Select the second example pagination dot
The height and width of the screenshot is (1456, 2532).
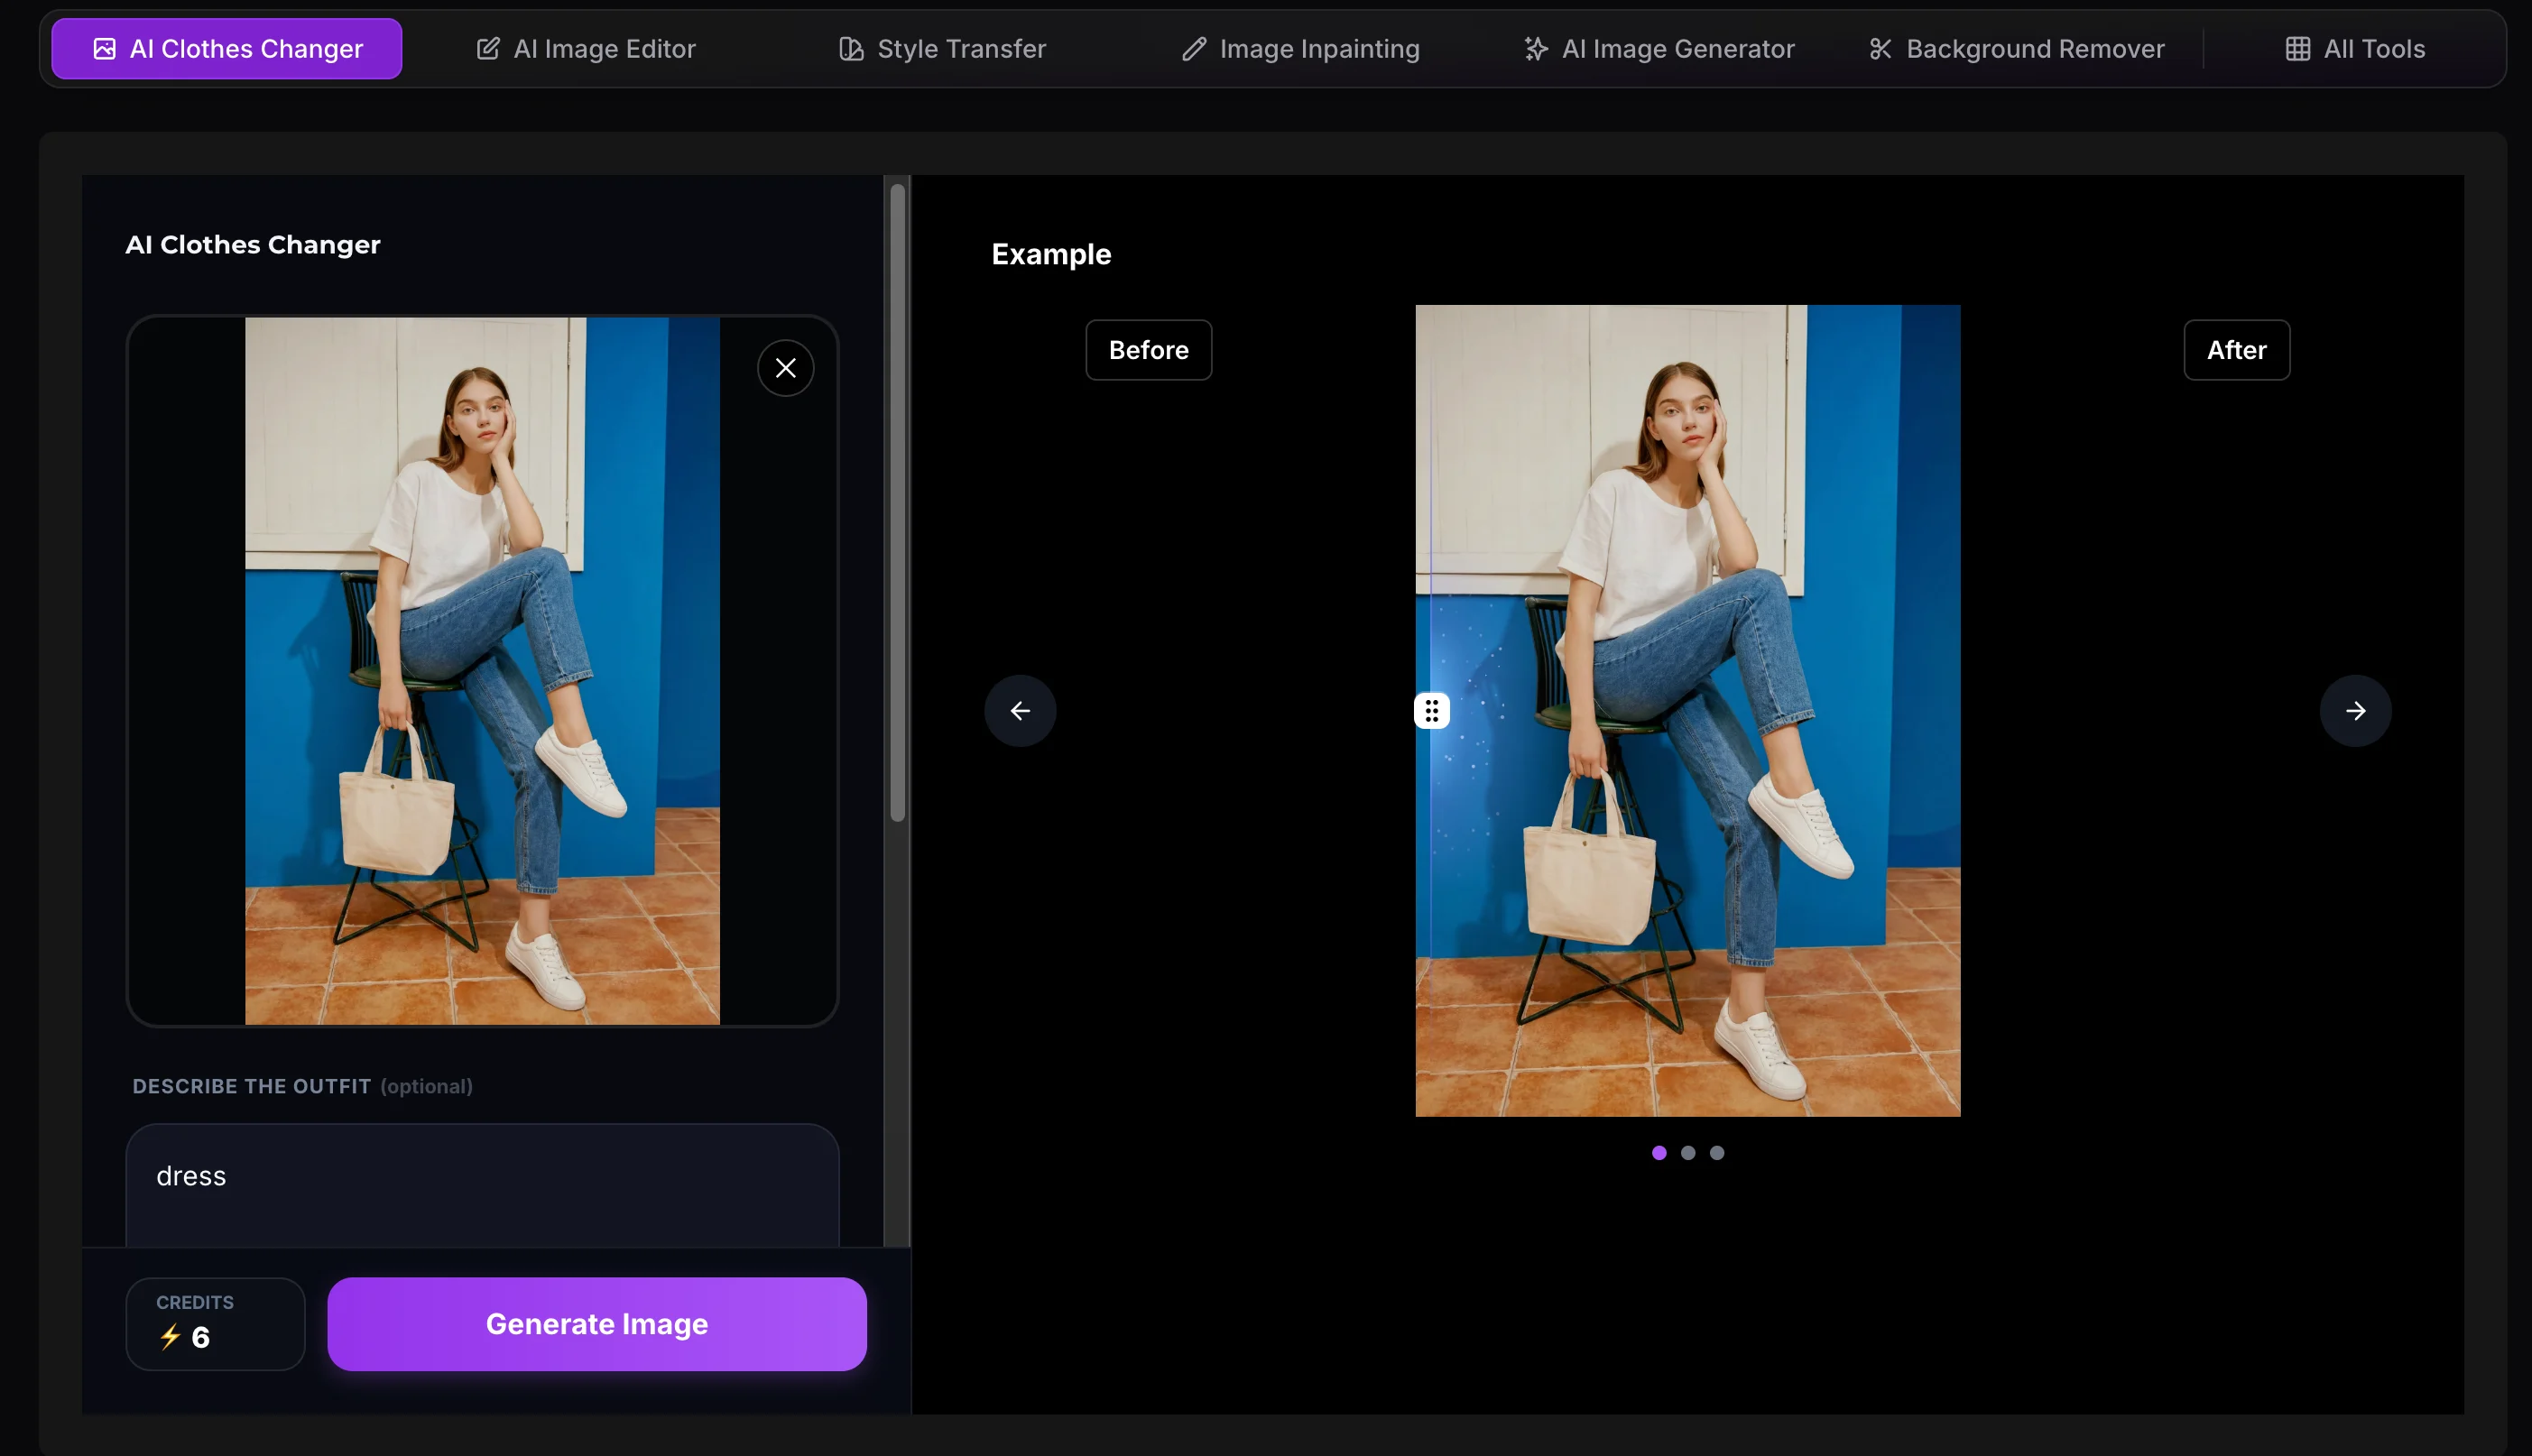[x=1688, y=1153]
